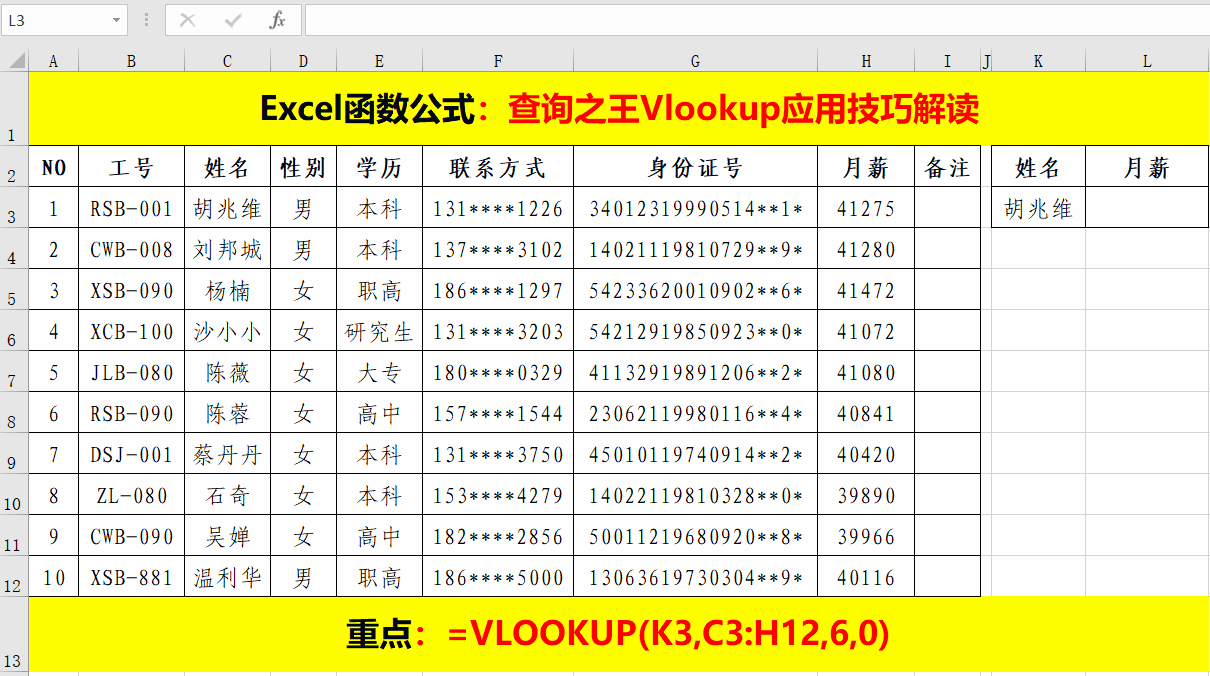The image size is (1210, 676).
Task: Click salary cell 41472
Action: pyautogui.click(x=866, y=290)
